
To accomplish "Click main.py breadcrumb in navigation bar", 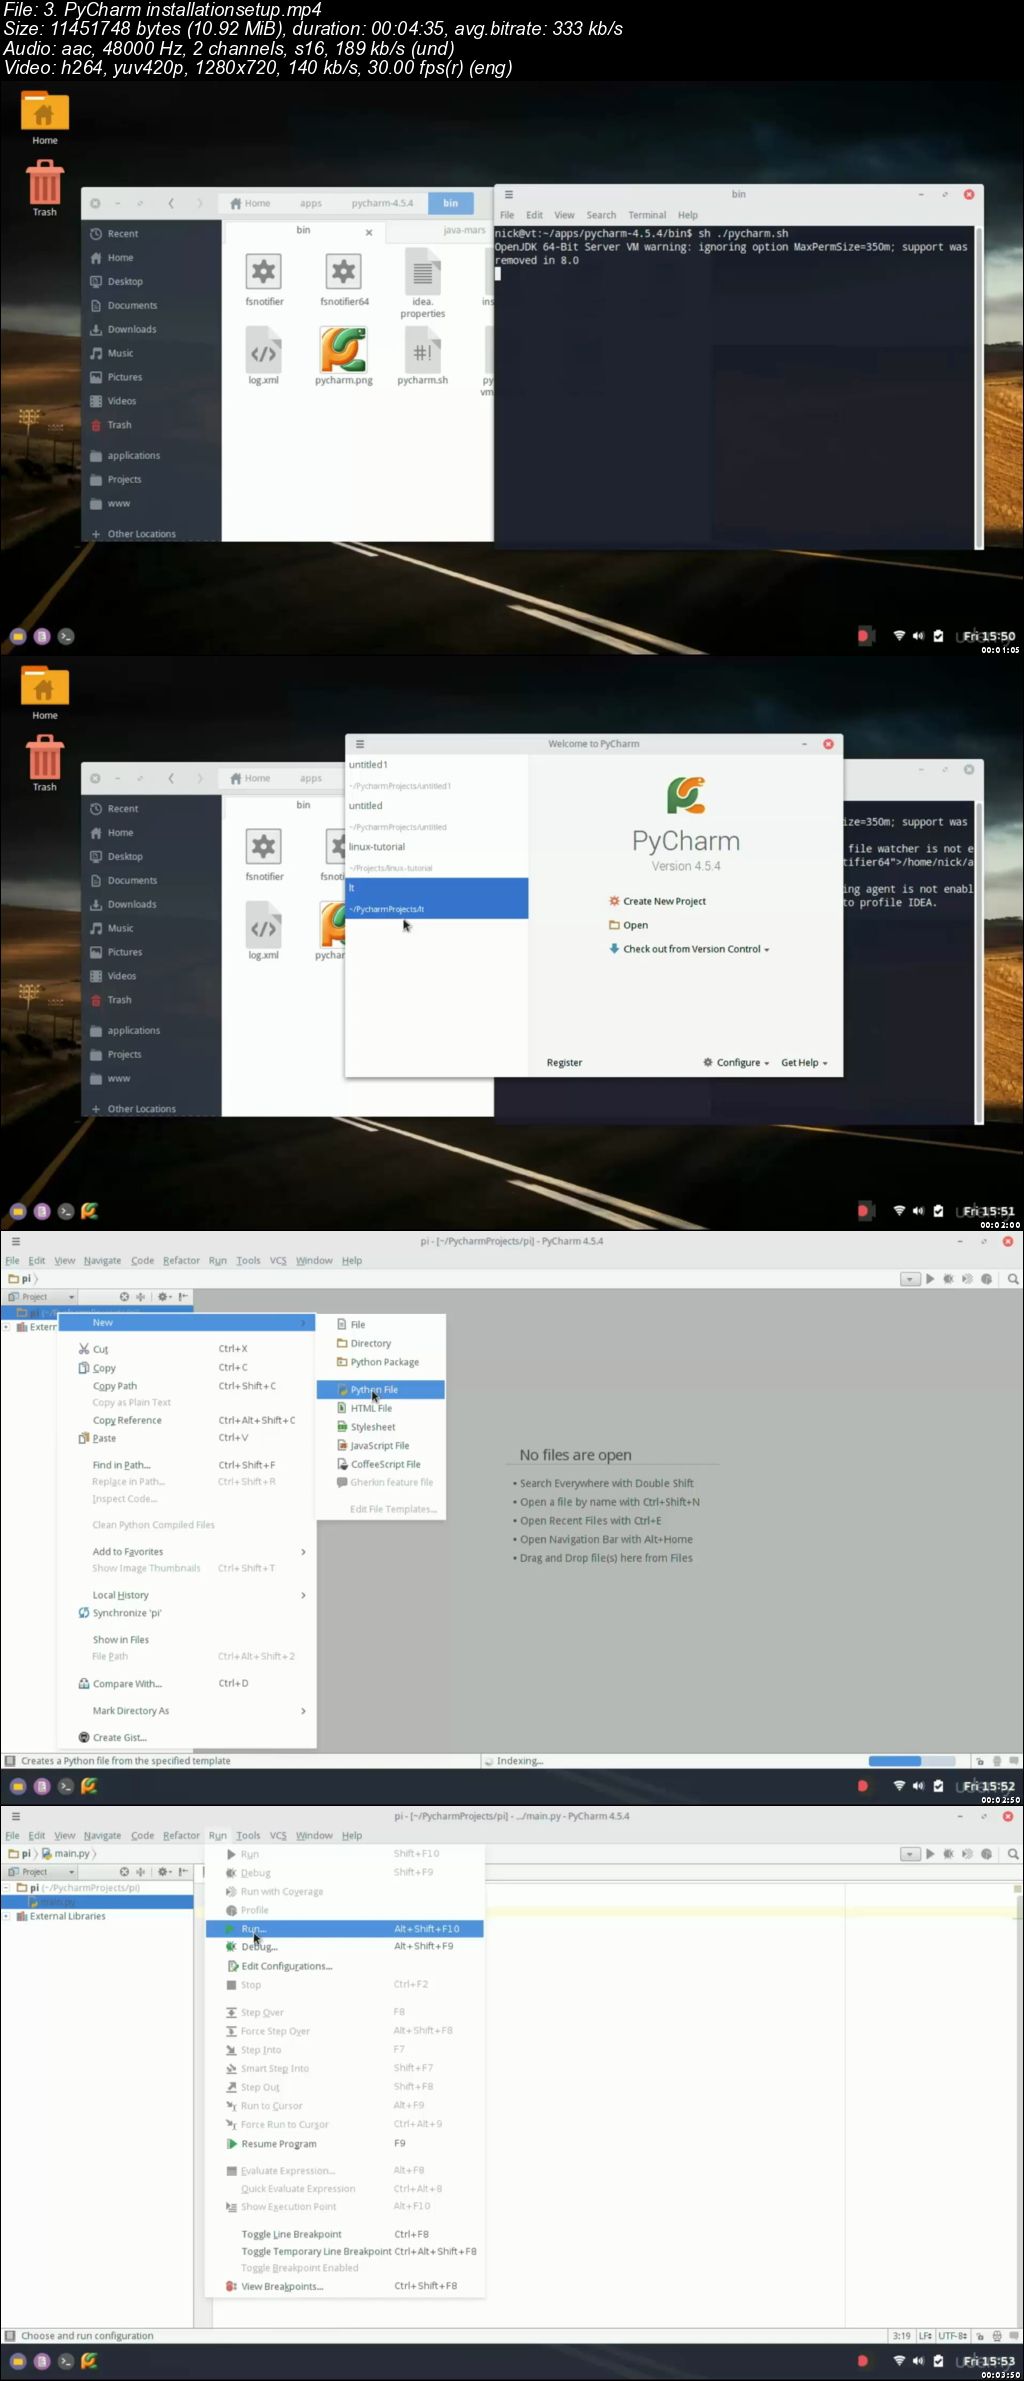I will pyautogui.click(x=66, y=1853).
